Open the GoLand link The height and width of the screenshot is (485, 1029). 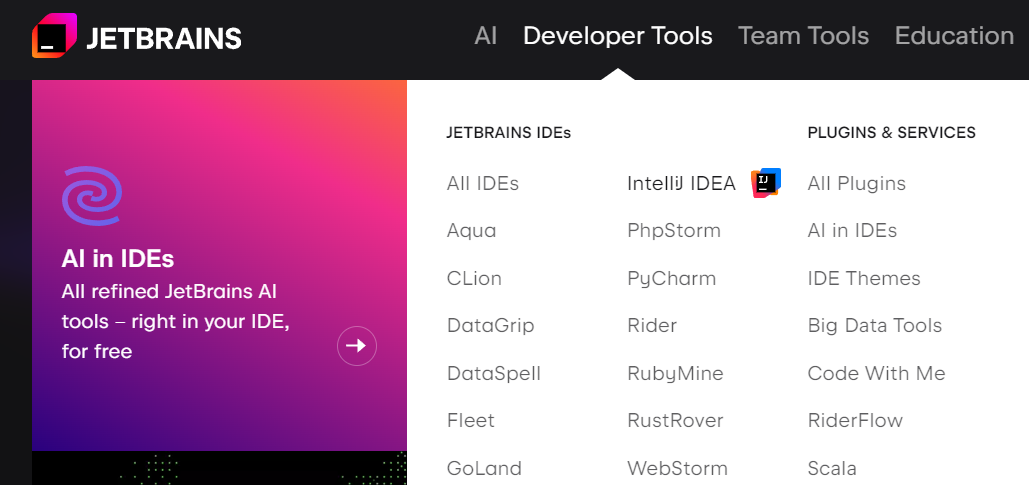pos(484,469)
